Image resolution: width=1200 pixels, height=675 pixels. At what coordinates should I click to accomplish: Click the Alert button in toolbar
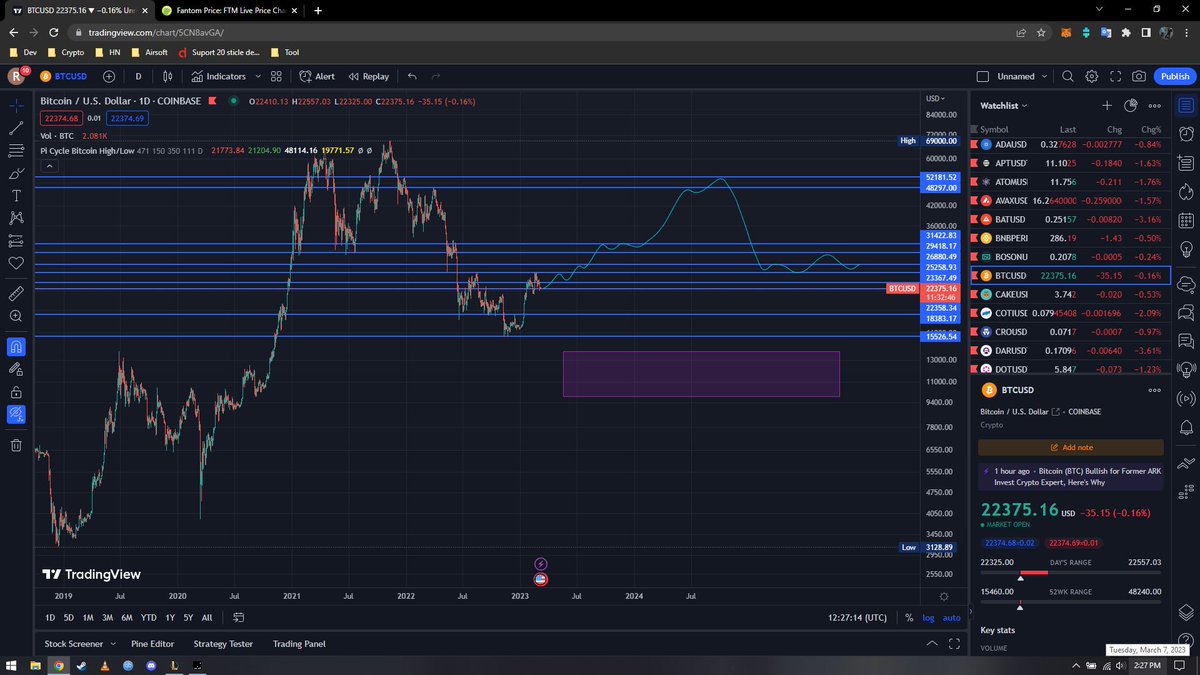tap(317, 76)
